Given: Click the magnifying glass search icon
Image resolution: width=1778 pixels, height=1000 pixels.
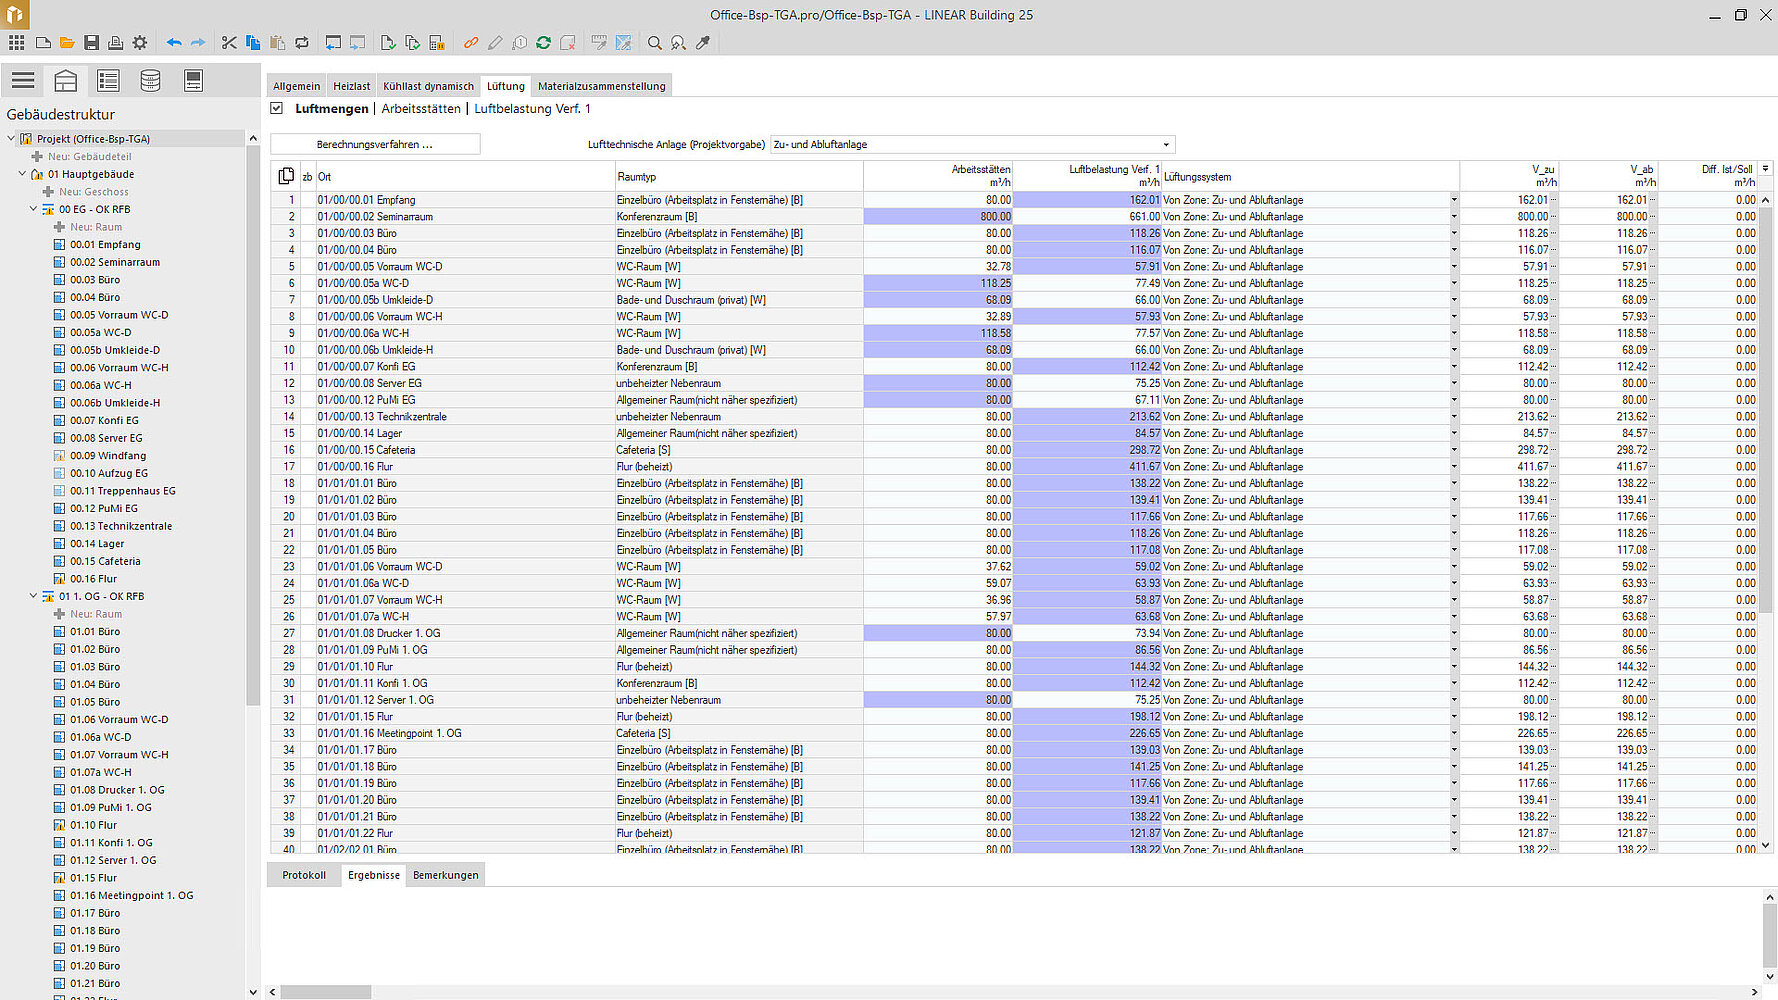Looking at the screenshot, I should click(x=655, y=43).
